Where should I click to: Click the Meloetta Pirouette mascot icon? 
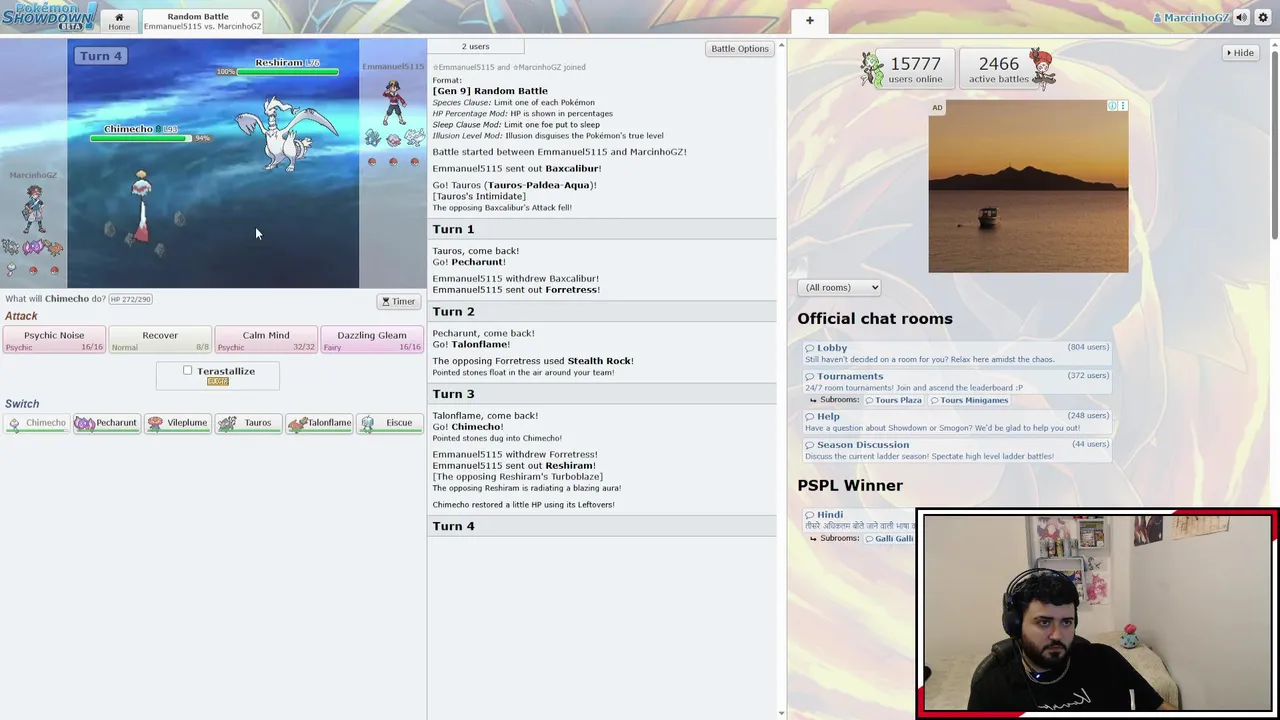pos(1042,69)
